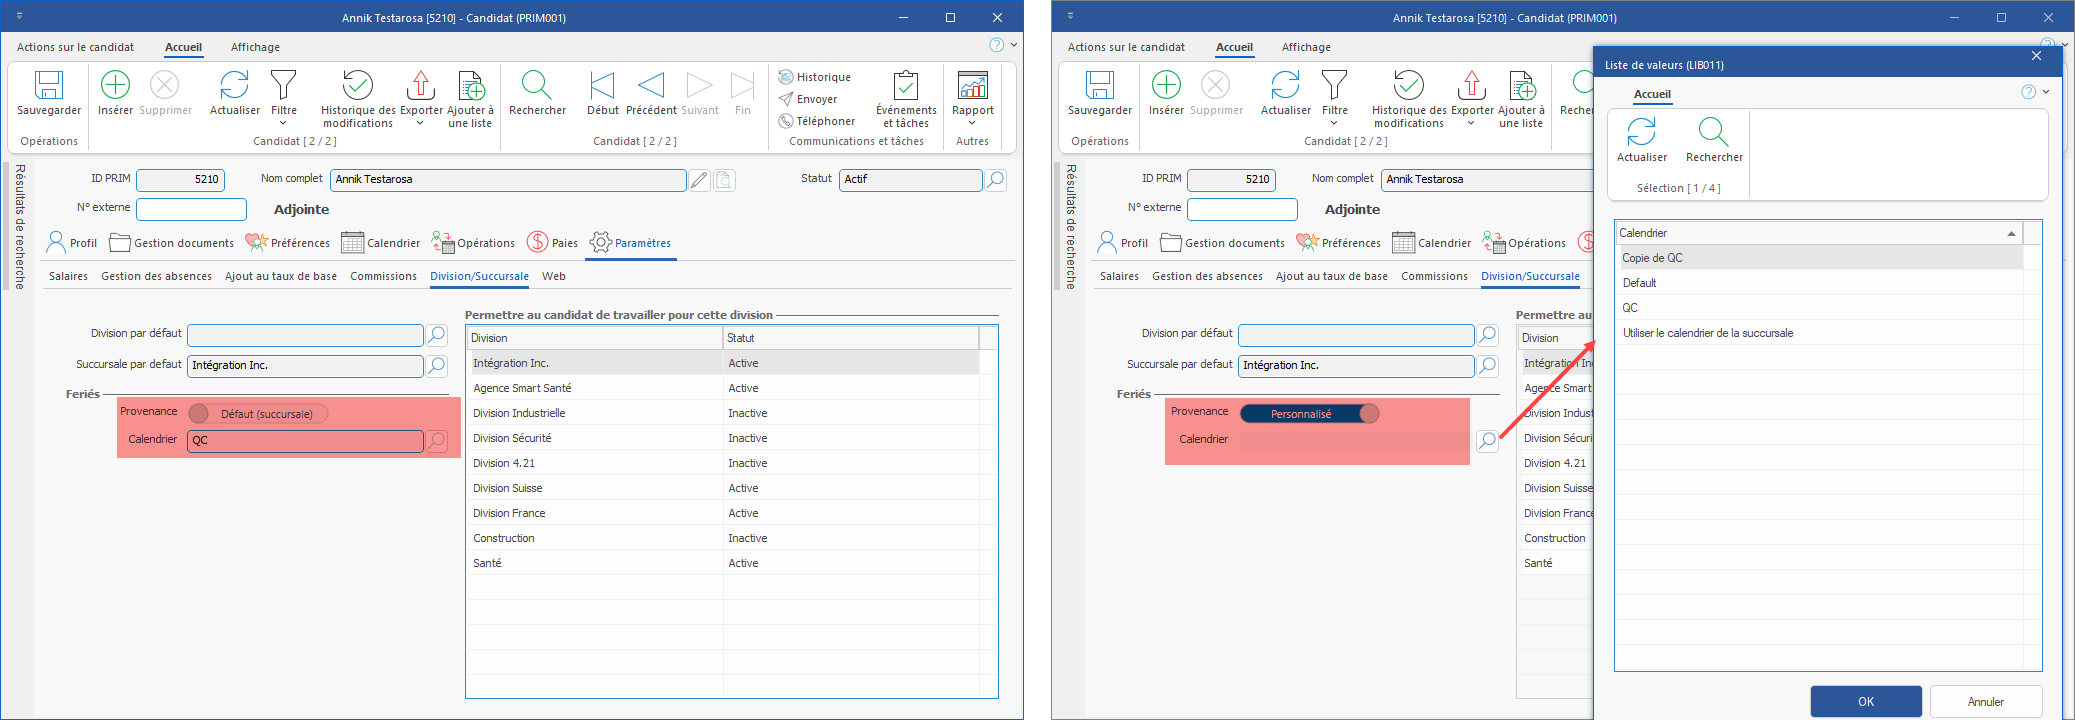Screen dimensions: 2075x720
Task: Go to Précédent candidate record
Action: point(651,87)
